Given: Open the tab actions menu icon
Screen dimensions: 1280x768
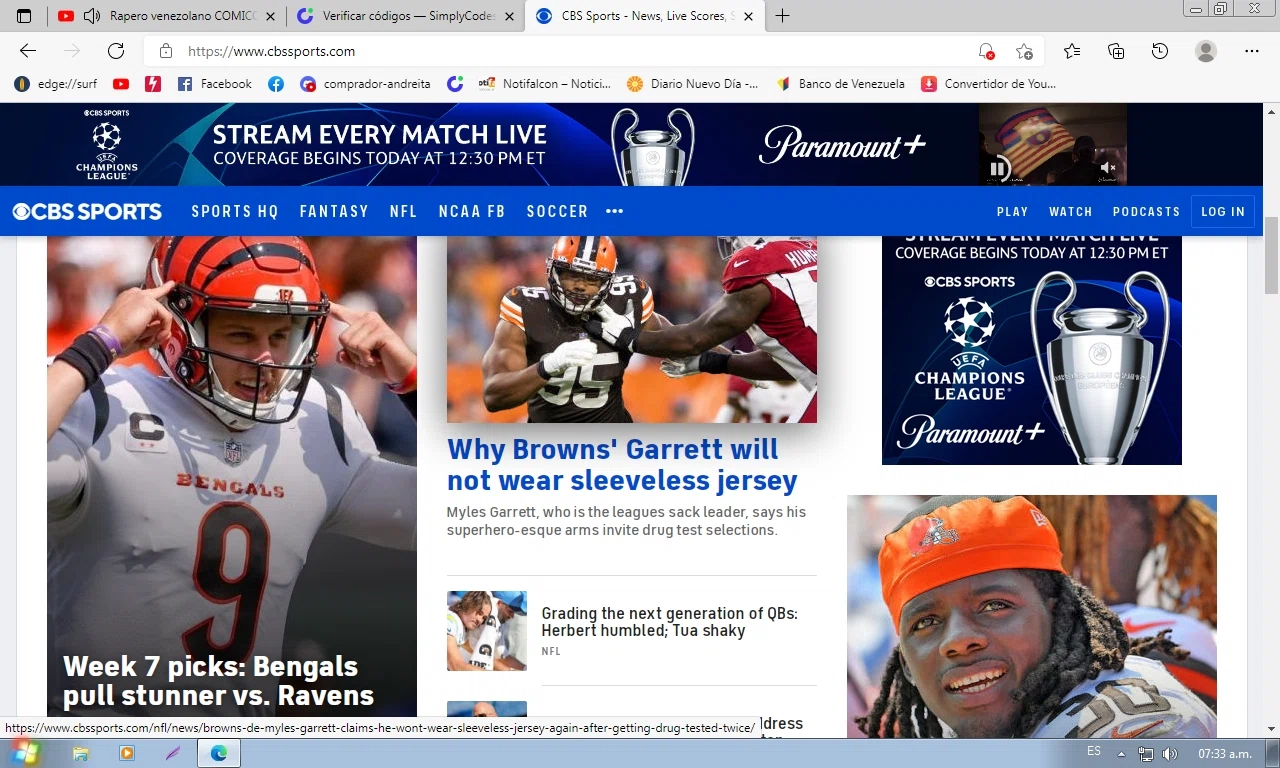Looking at the screenshot, I should coord(24,16).
